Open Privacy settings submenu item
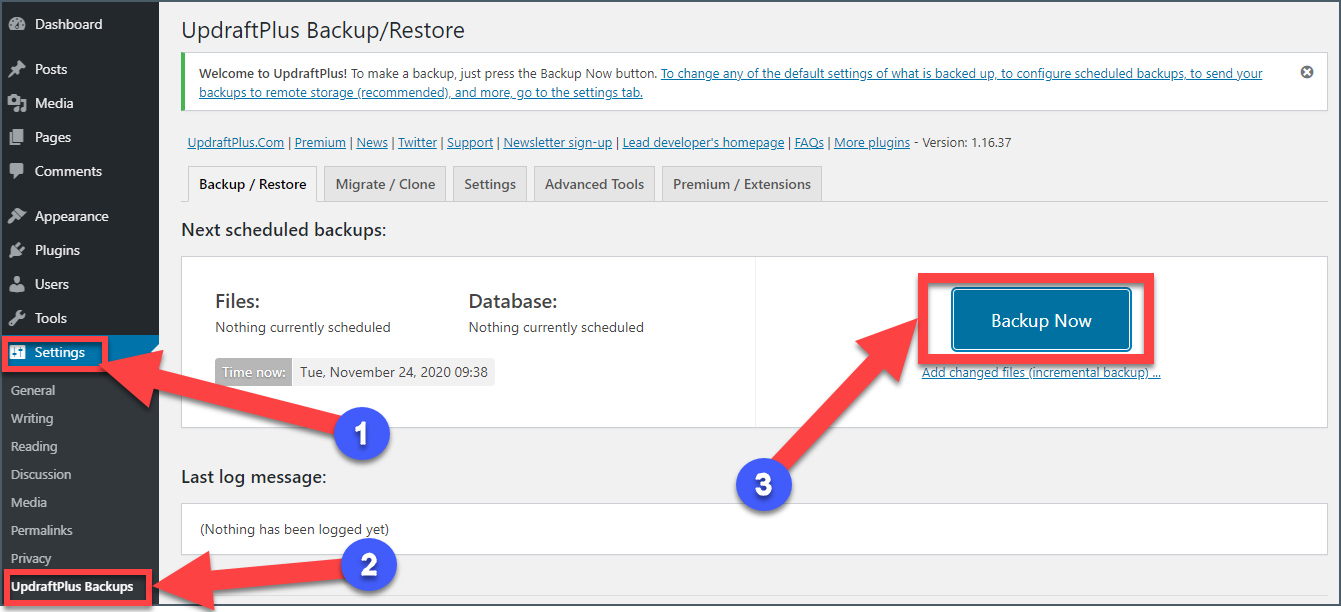 [31, 558]
